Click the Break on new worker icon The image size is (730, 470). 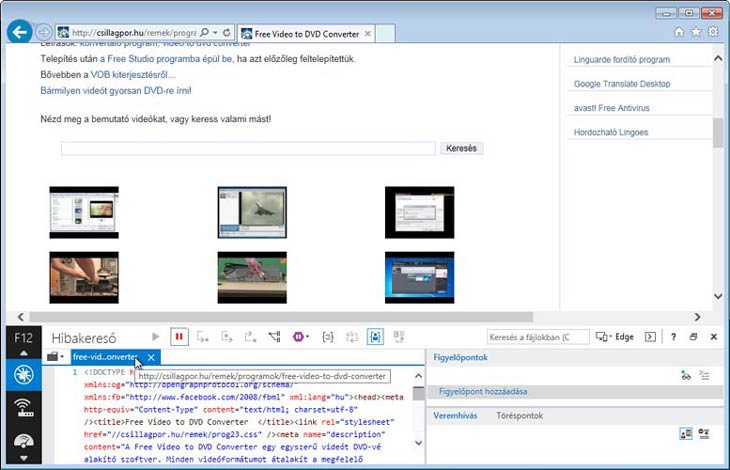click(x=275, y=336)
